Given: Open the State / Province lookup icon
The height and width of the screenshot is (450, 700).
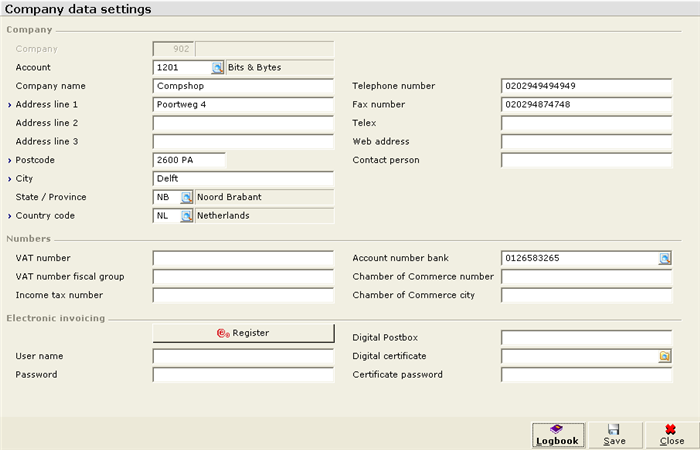Looking at the screenshot, I should tap(187, 197).
